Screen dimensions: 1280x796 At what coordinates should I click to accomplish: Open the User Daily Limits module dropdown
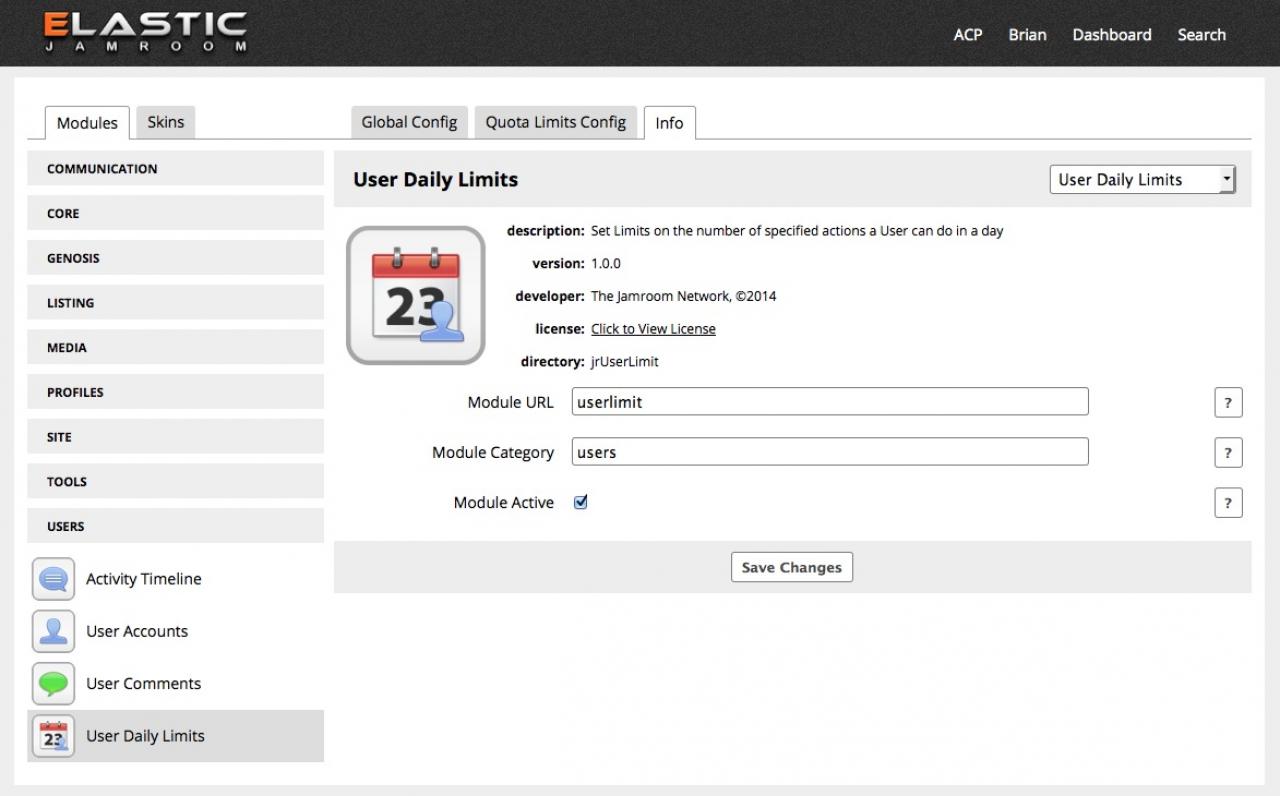(x=1142, y=180)
